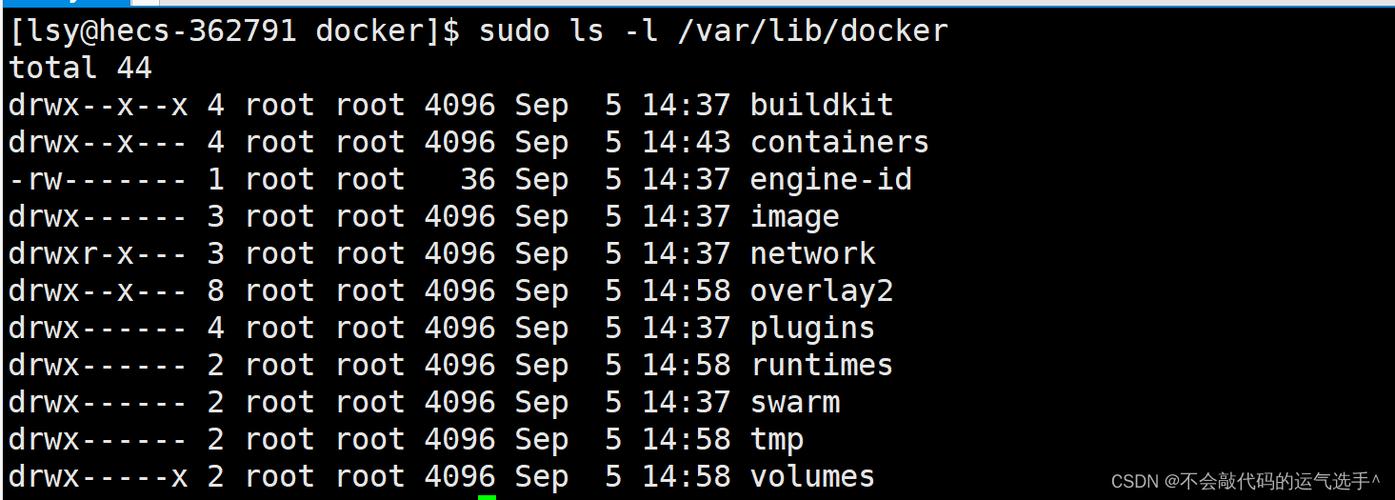Click the 'total 44' output line
This screenshot has height=500, width=1395.
(80, 68)
